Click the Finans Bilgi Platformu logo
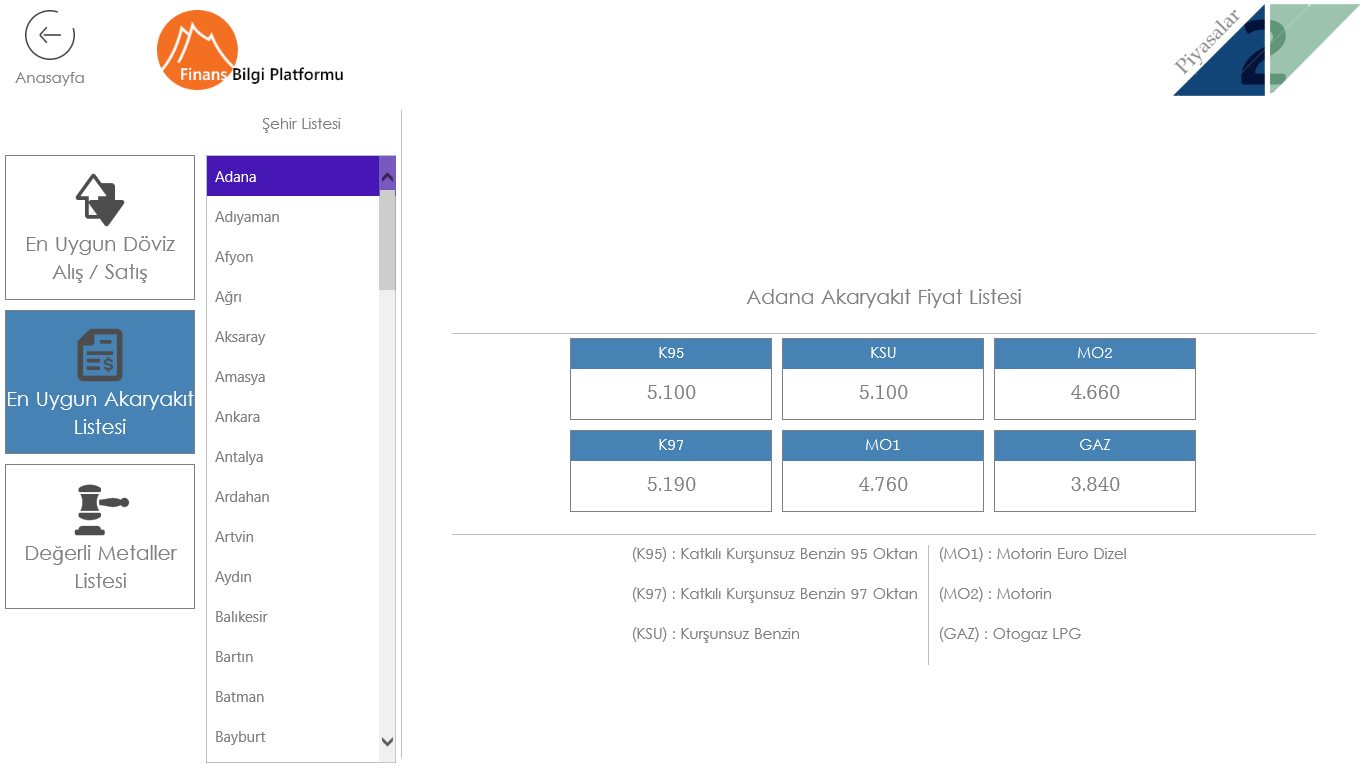The image size is (1366, 768). (x=198, y=50)
